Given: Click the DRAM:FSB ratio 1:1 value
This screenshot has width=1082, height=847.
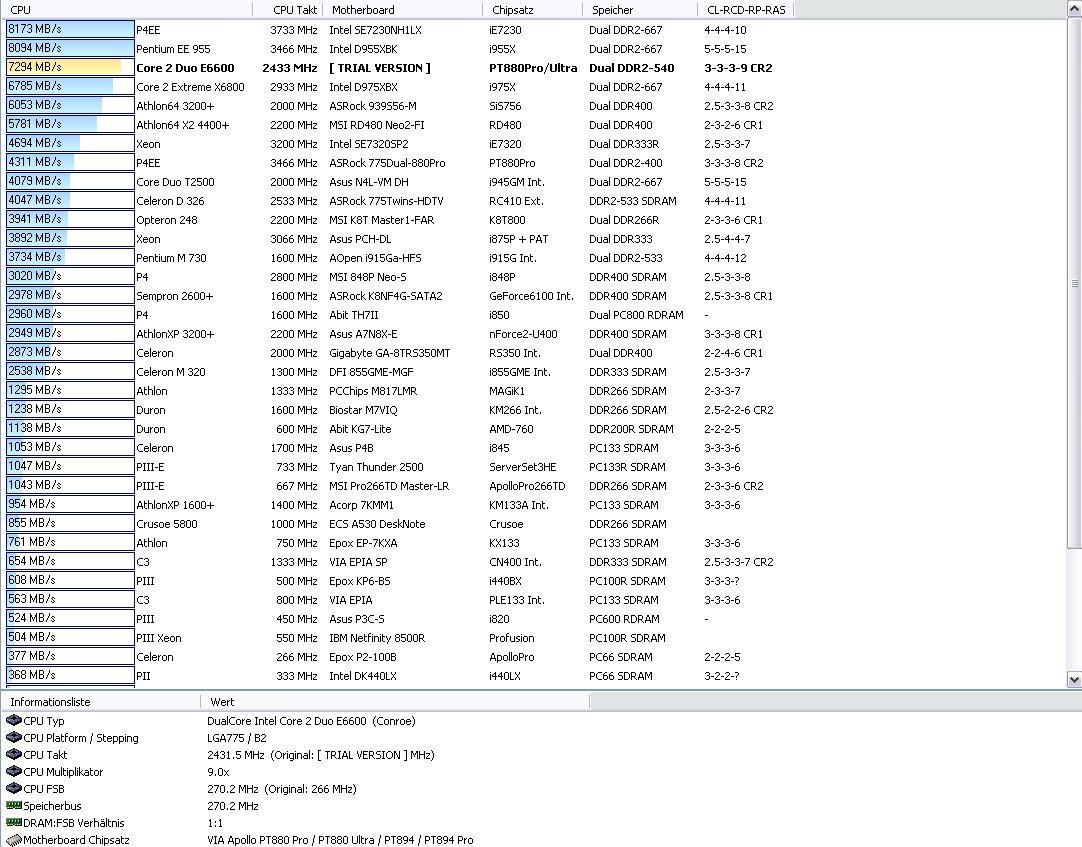Looking at the screenshot, I should [x=215, y=823].
